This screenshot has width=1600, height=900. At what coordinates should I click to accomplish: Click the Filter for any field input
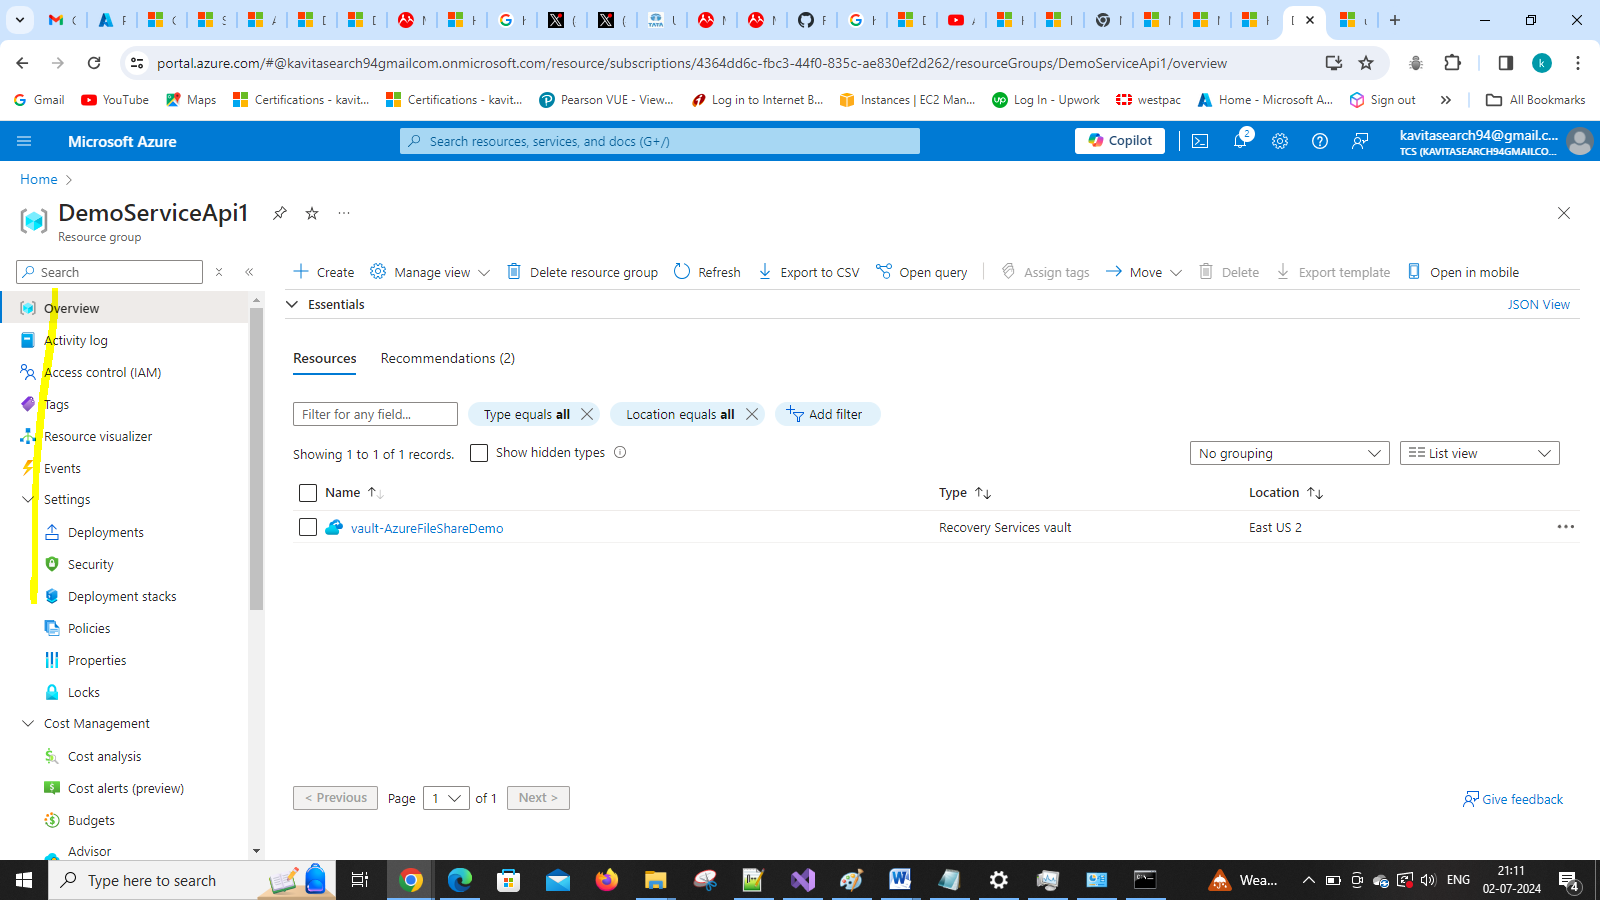375,414
